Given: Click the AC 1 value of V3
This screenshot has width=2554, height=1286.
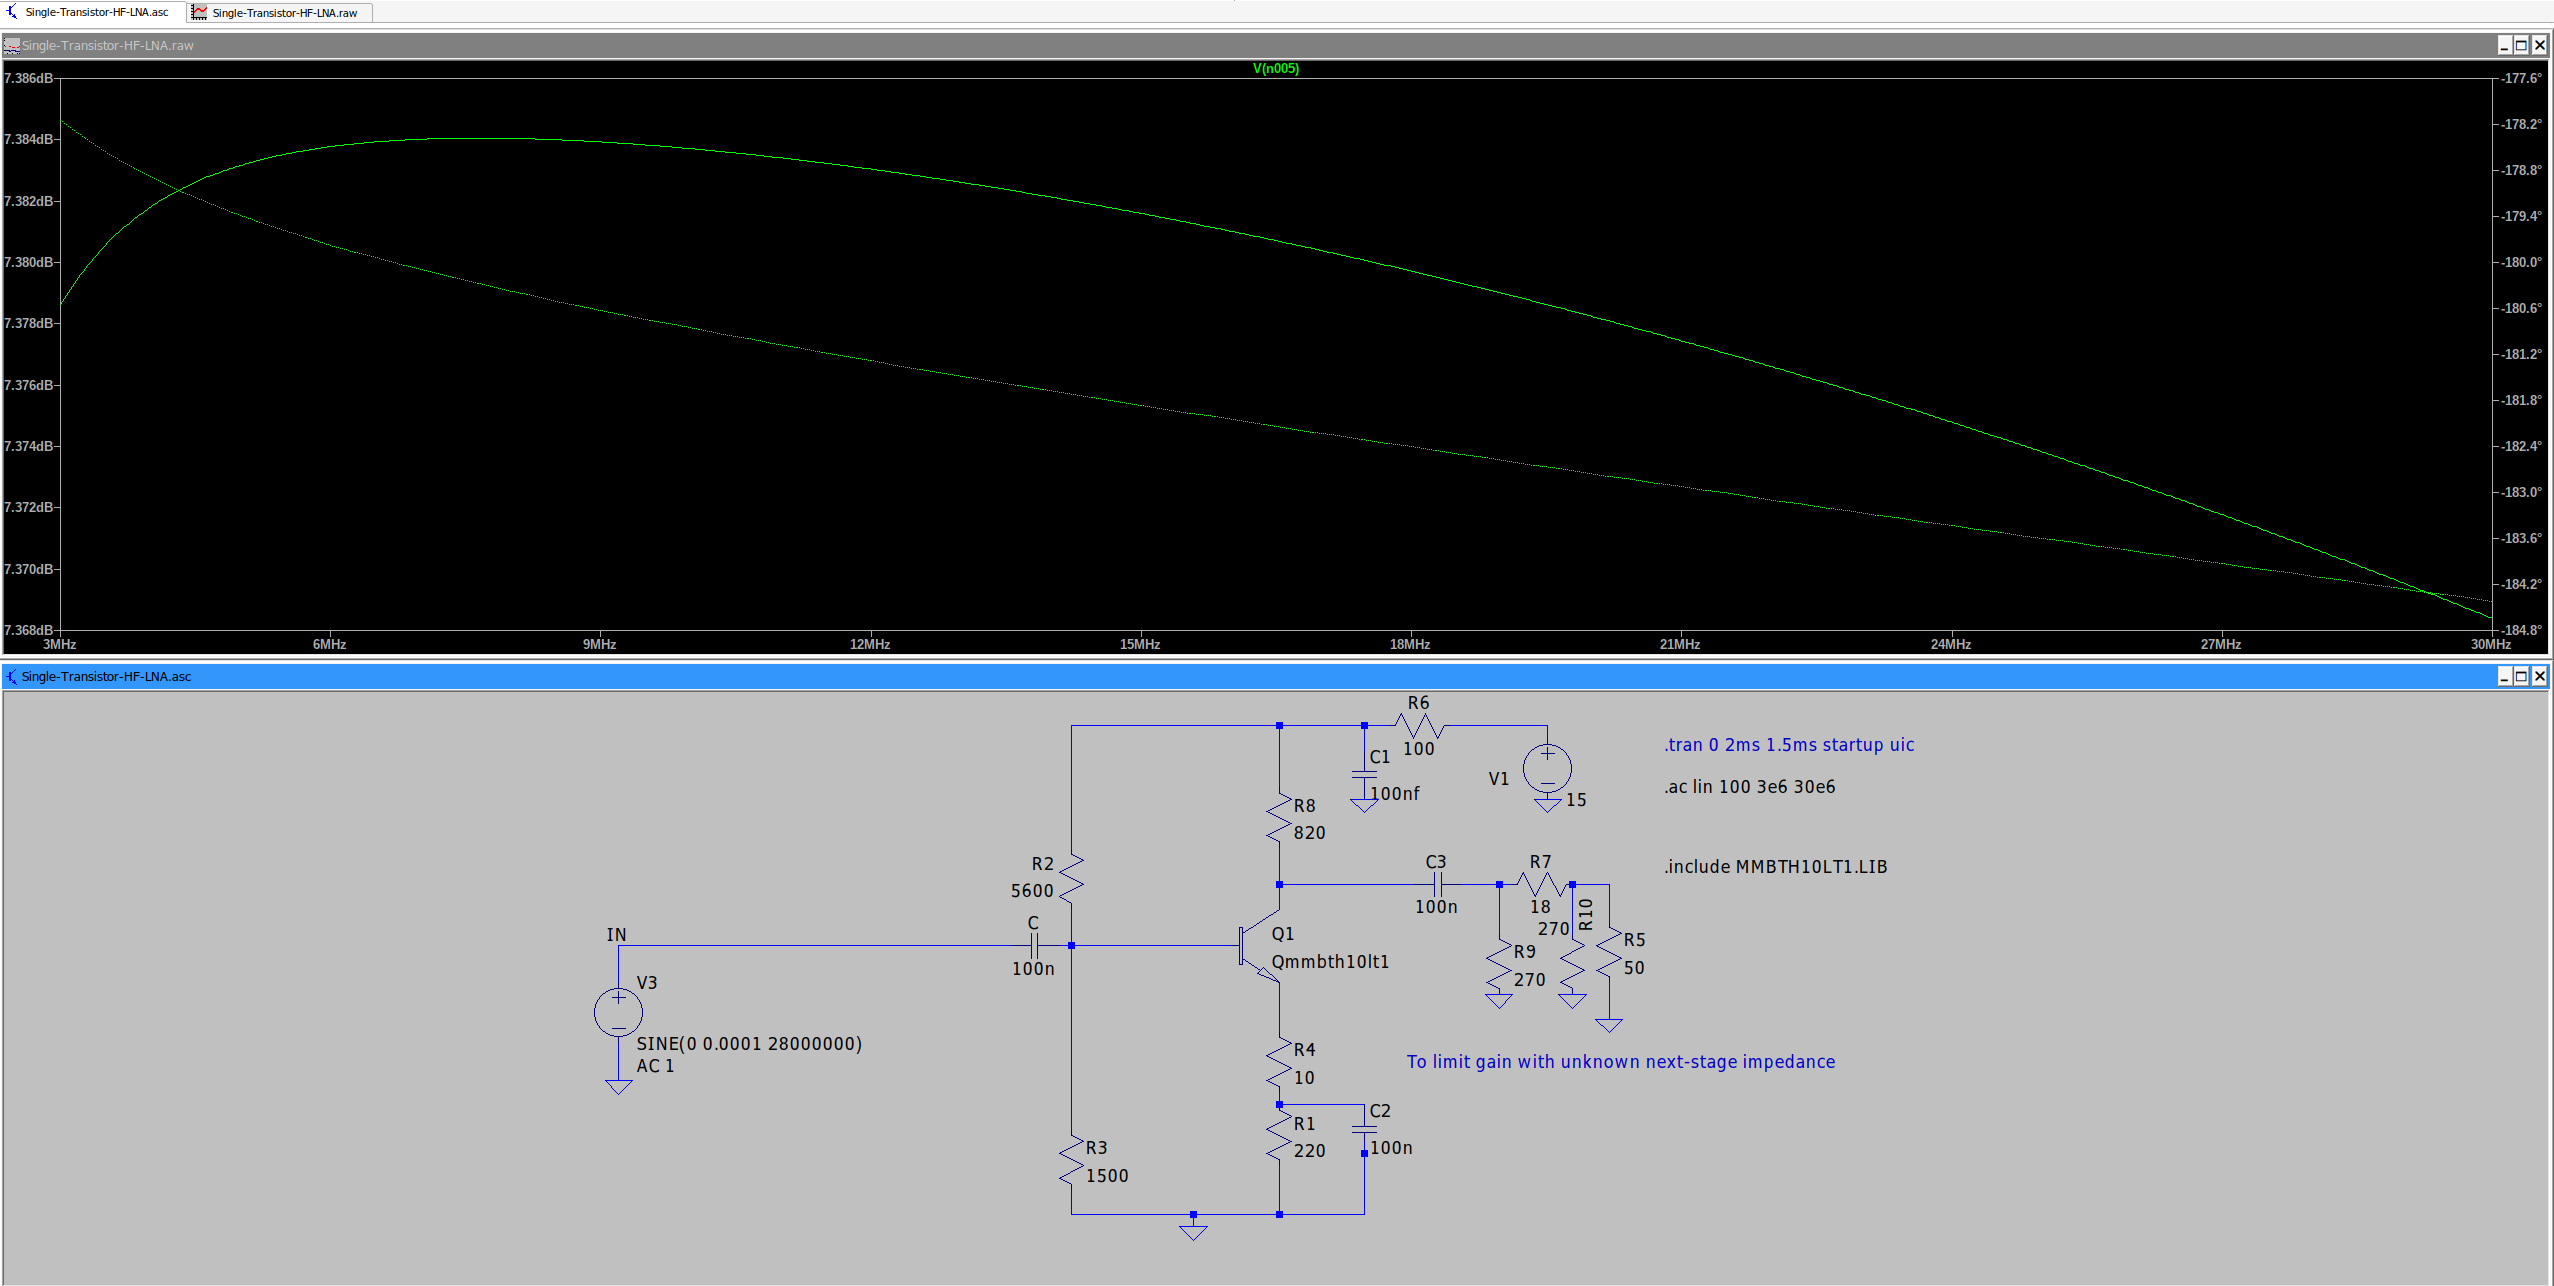Looking at the screenshot, I should 655,1066.
